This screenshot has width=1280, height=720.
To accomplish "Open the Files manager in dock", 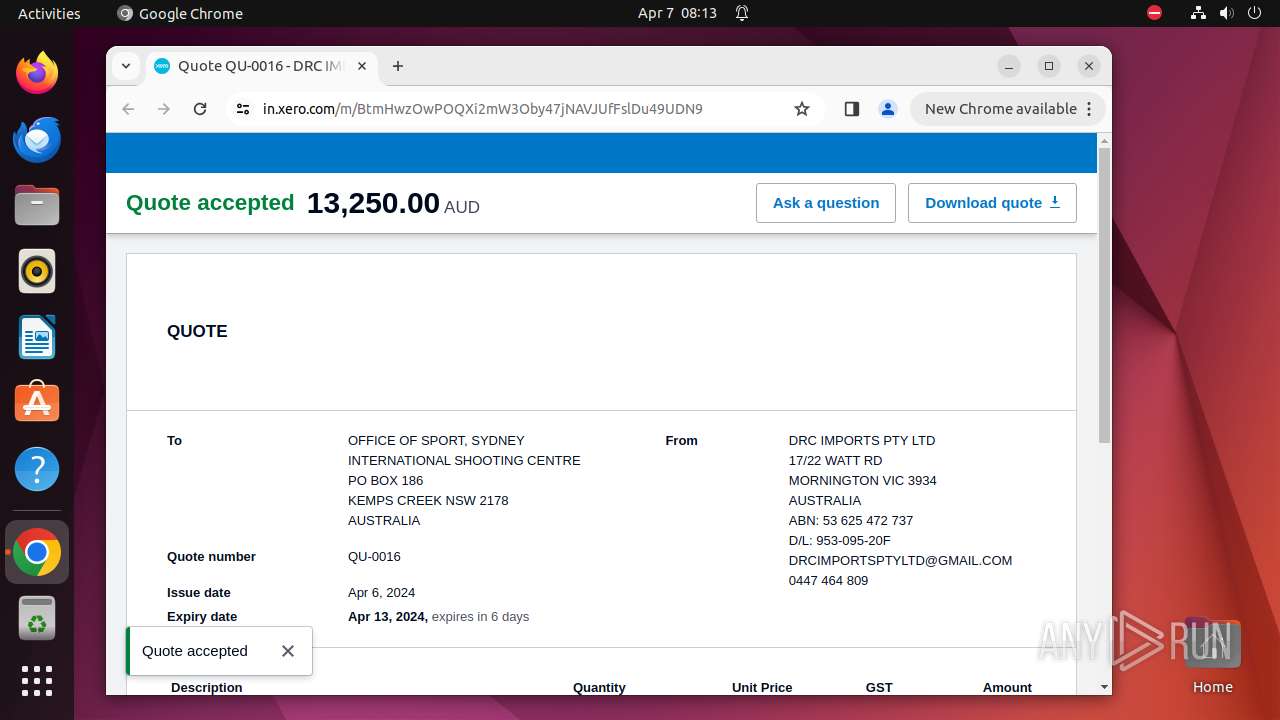I will pyautogui.click(x=37, y=205).
